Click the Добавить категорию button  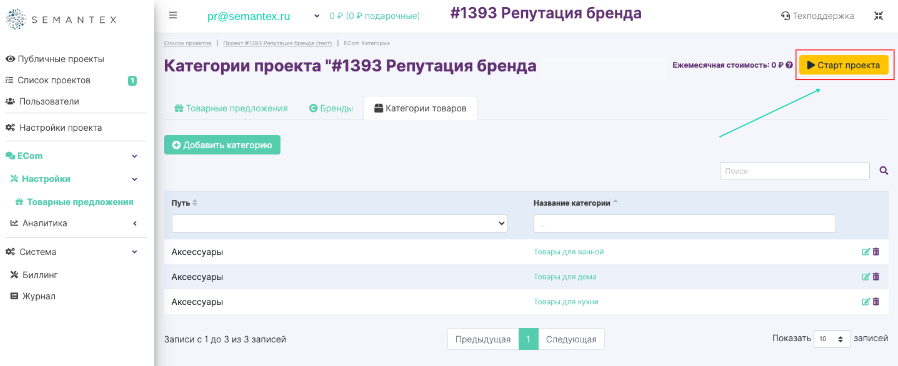(x=222, y=145)
